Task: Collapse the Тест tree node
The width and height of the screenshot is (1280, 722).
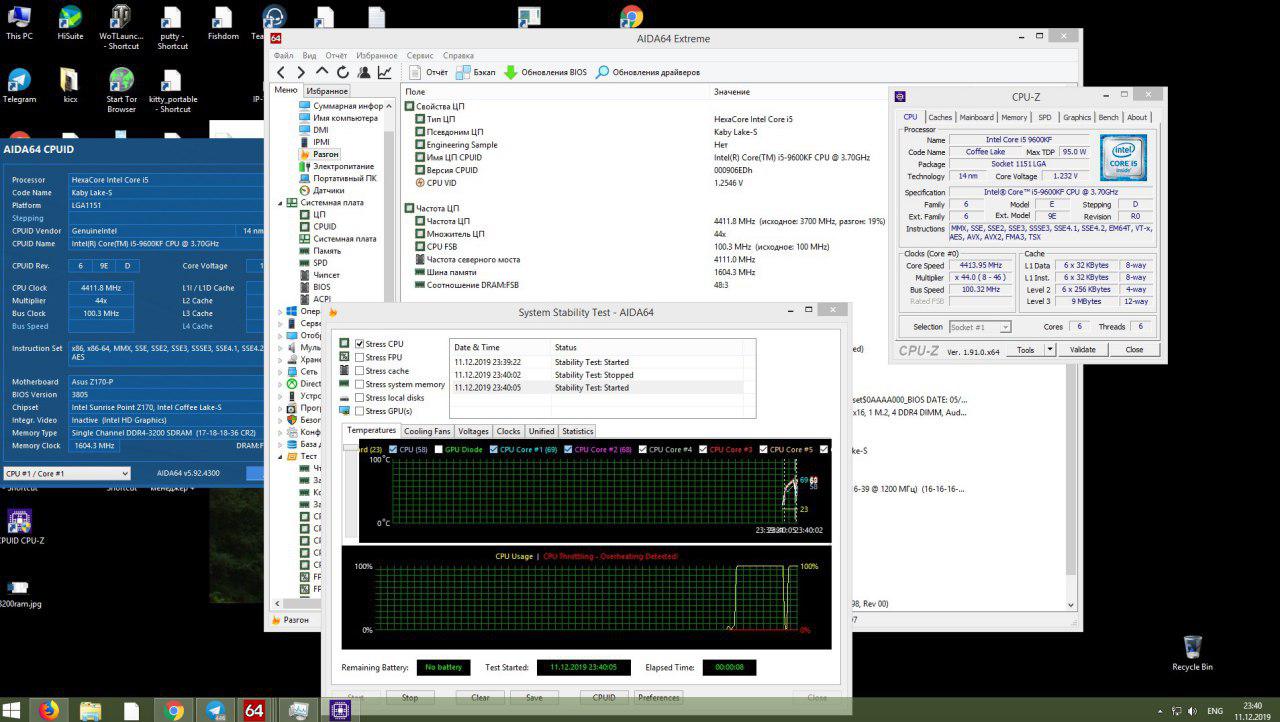Action: click(280, 456)
